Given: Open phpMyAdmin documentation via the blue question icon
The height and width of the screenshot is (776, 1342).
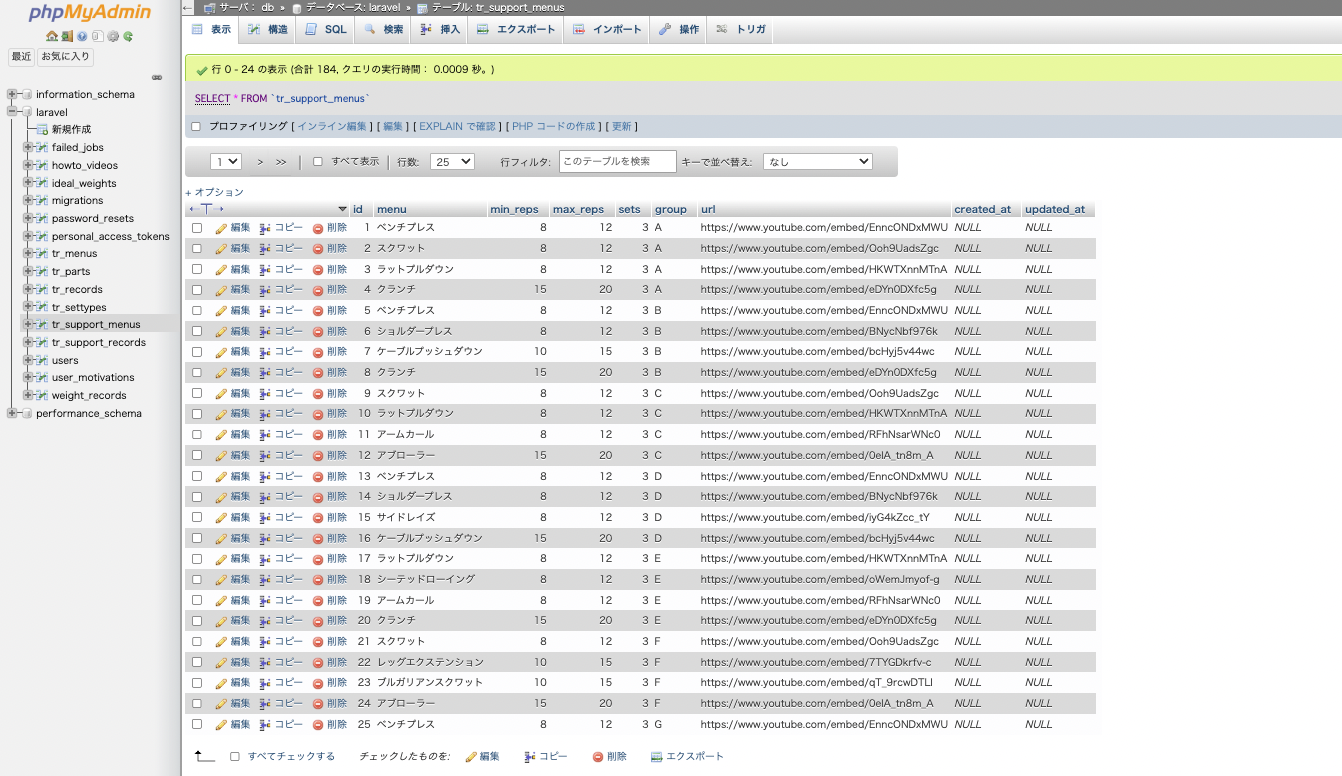Looking at the screenshot, I should [x=80, y=36].
